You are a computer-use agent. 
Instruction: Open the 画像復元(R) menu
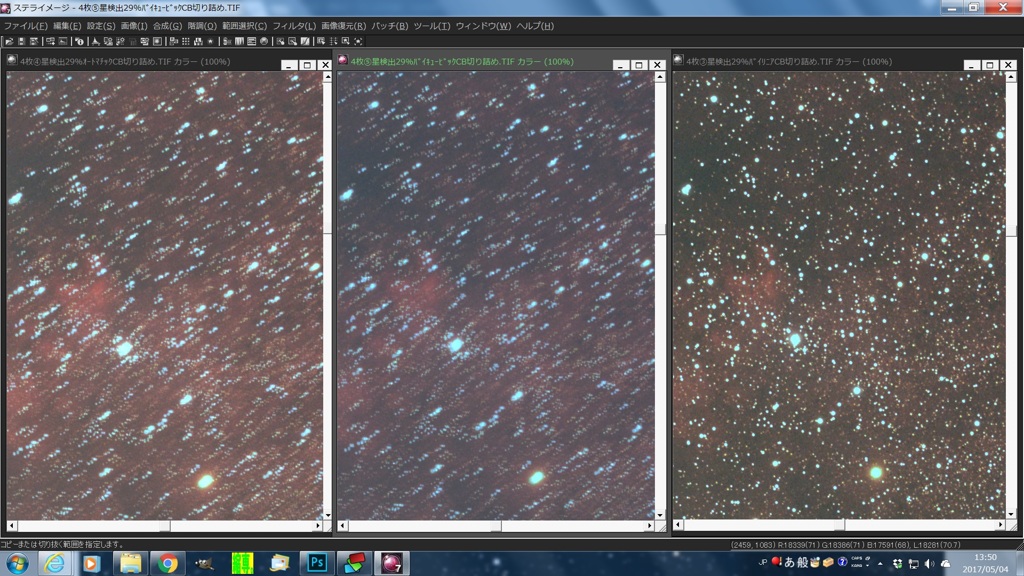(x=343, y=25)
